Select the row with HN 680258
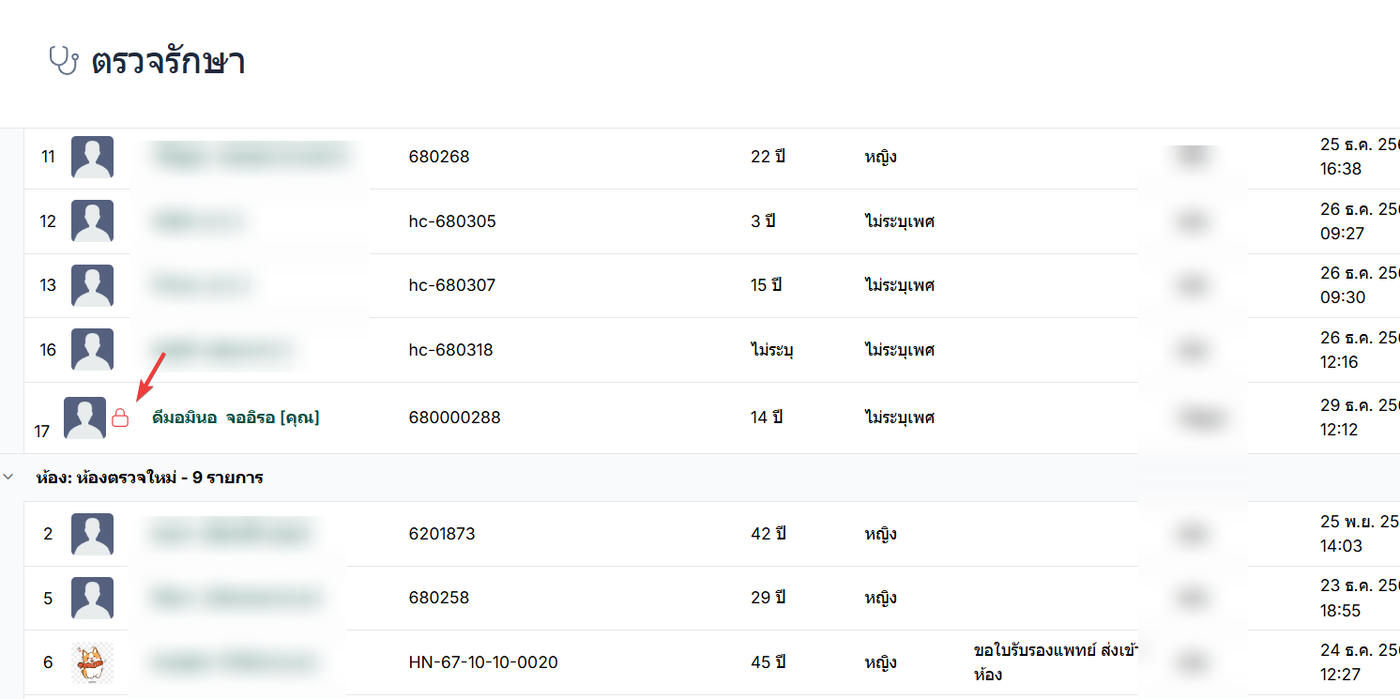Viewport: 1400px width, 699px height. point(438,598)
